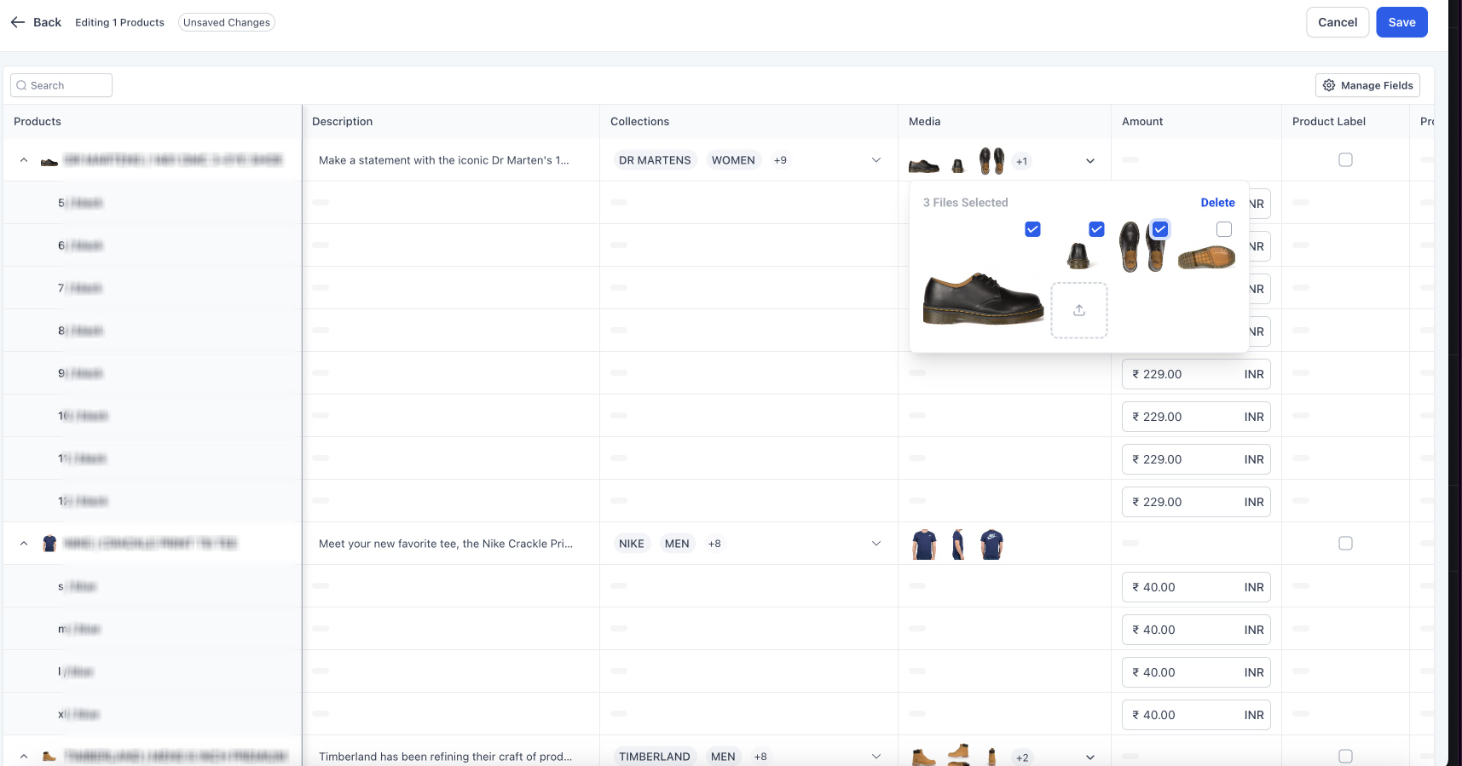Click the Back link

pyautogui.click(x=47, y=22)
